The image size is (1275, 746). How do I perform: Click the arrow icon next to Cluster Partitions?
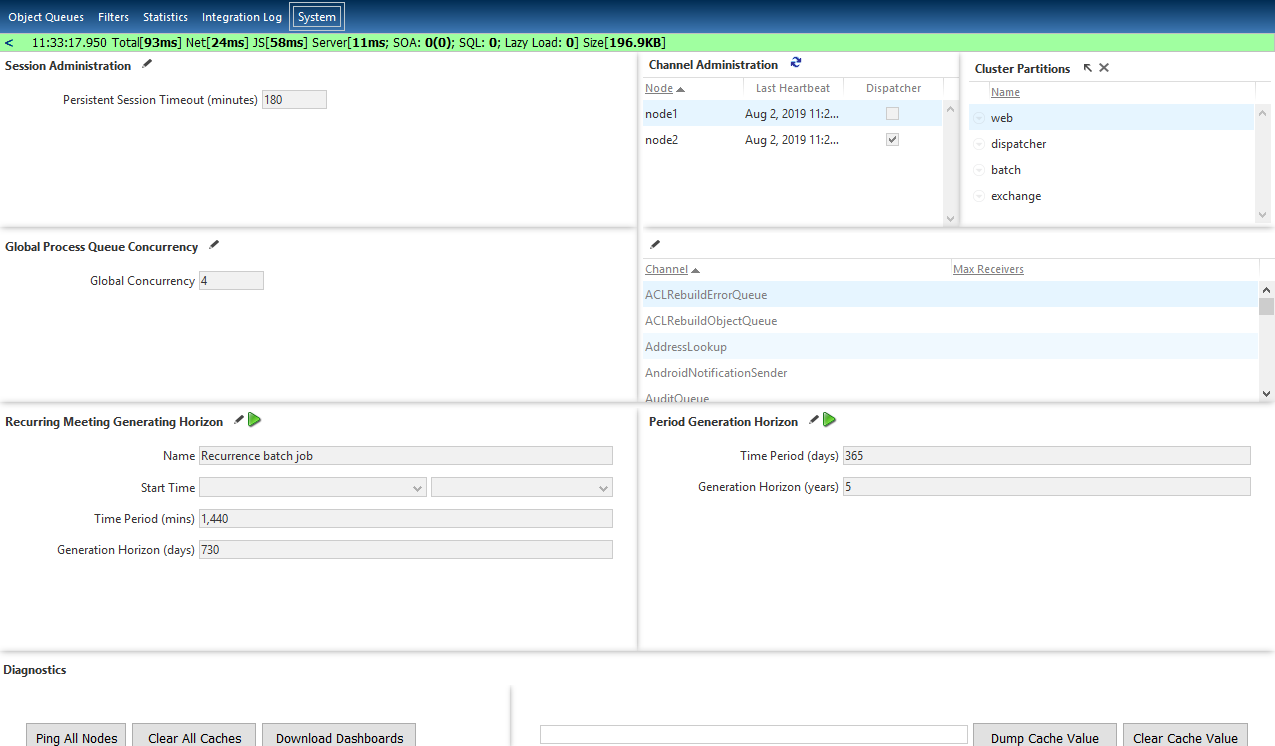[1088, 68]
